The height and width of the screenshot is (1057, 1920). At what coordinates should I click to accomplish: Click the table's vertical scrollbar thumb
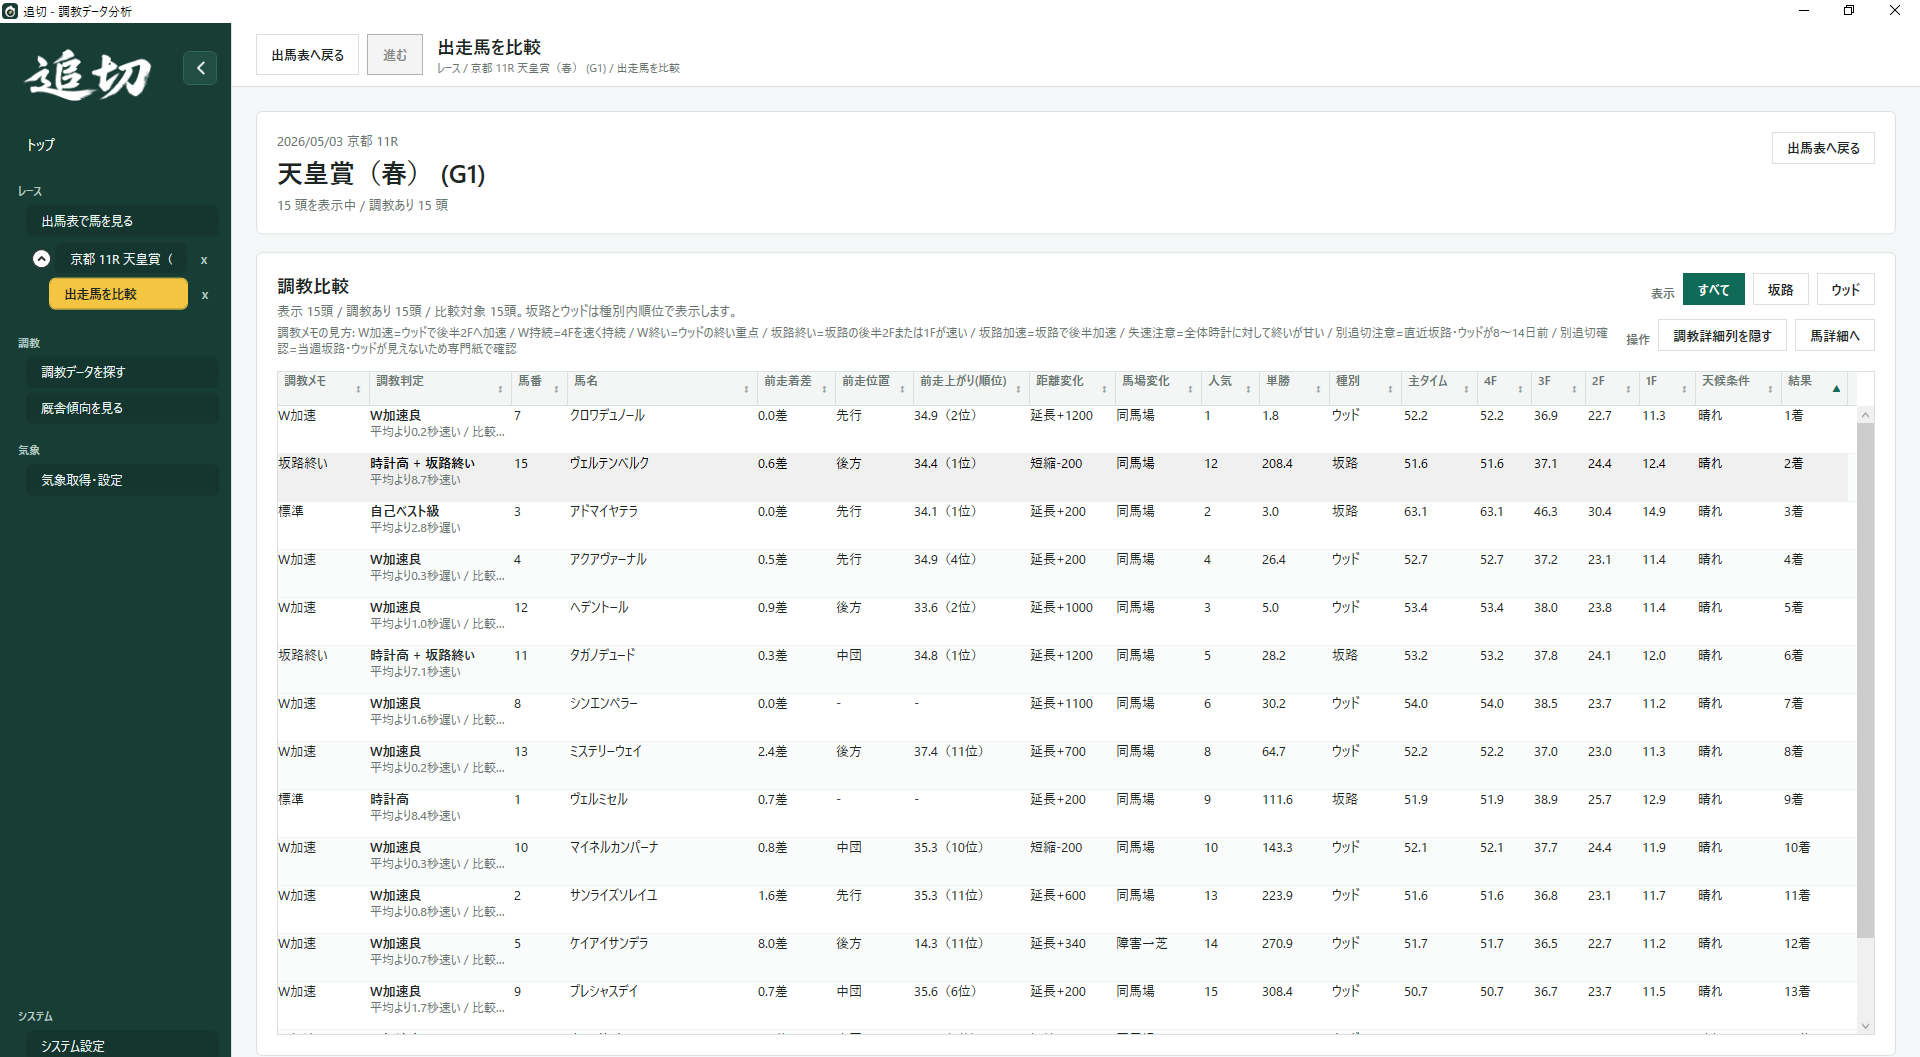point(1865,680)
